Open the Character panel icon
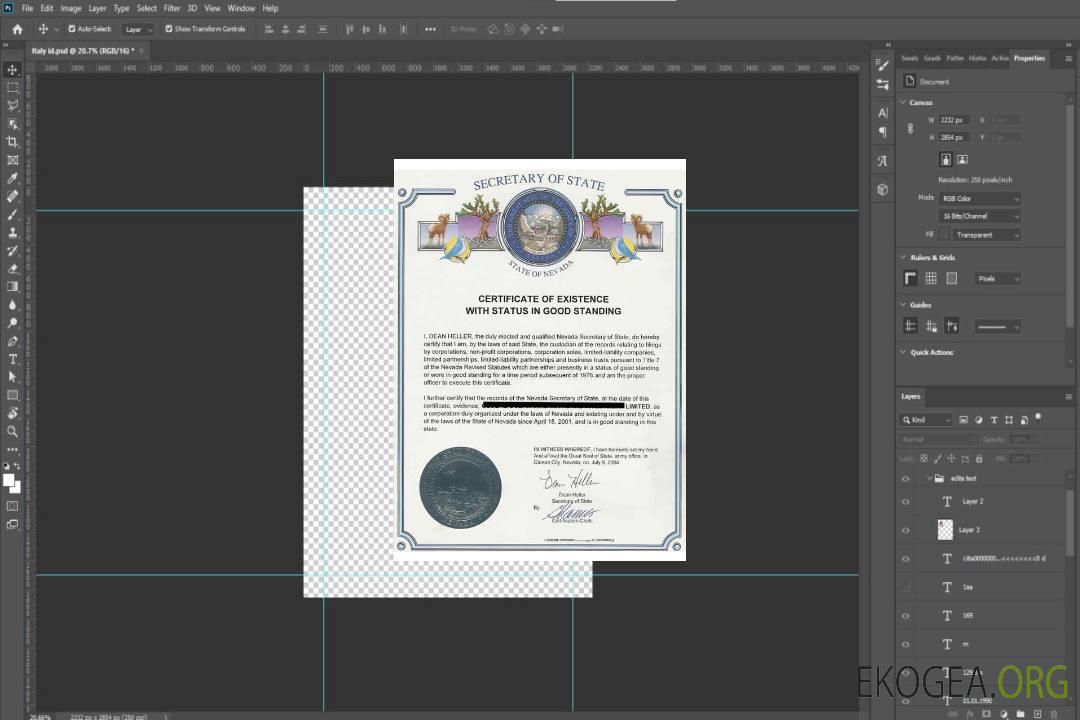The image size is (1080, 720). (882, 112)
